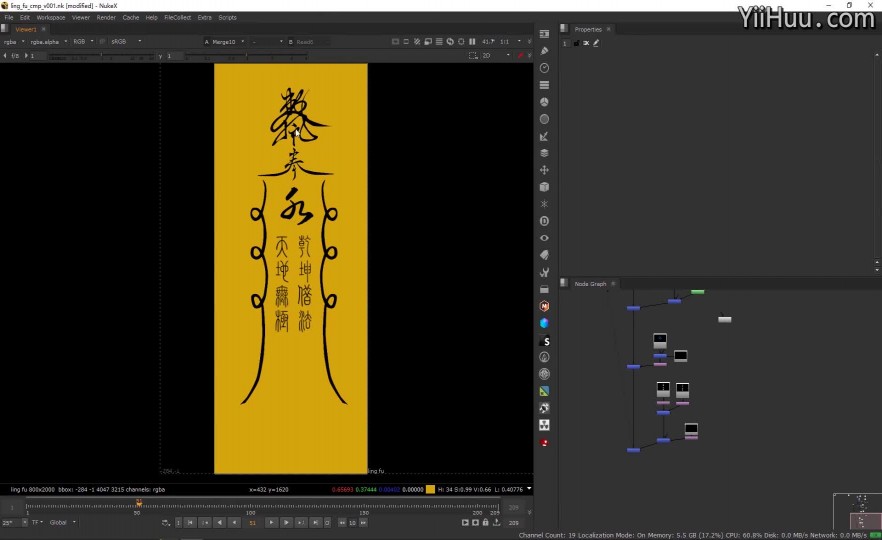The image size is (882, 540).
Task: Open the Image nodes toolbar icon
Action: point(544,34)
